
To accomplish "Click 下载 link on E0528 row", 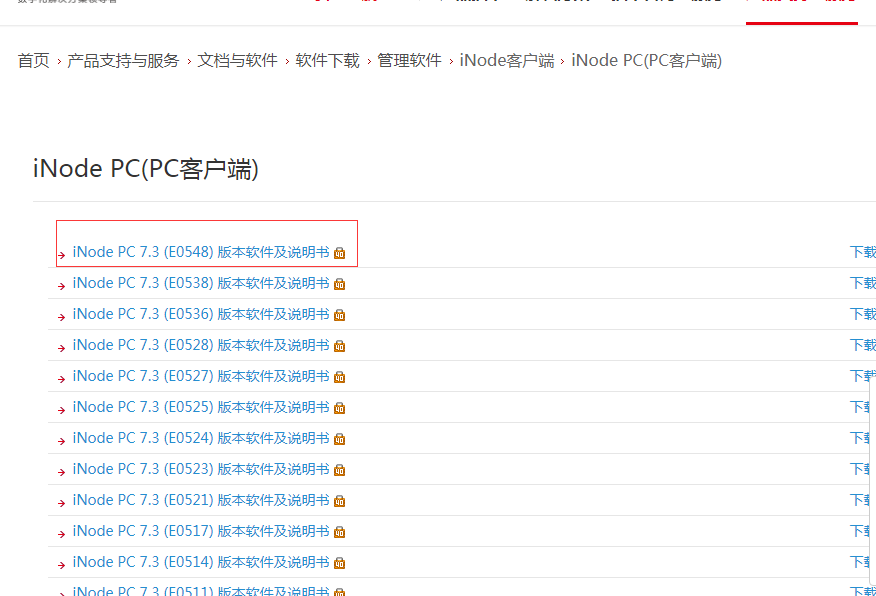I will point(863,345).
